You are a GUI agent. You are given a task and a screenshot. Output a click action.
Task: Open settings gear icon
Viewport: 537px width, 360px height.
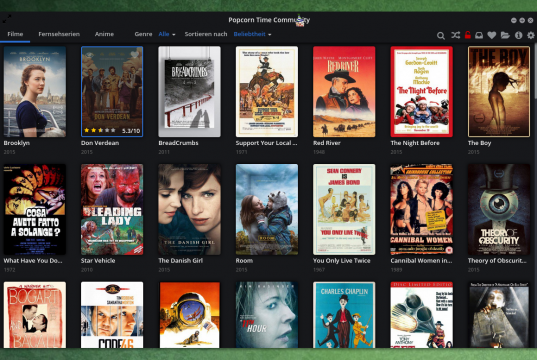[531, 35]
